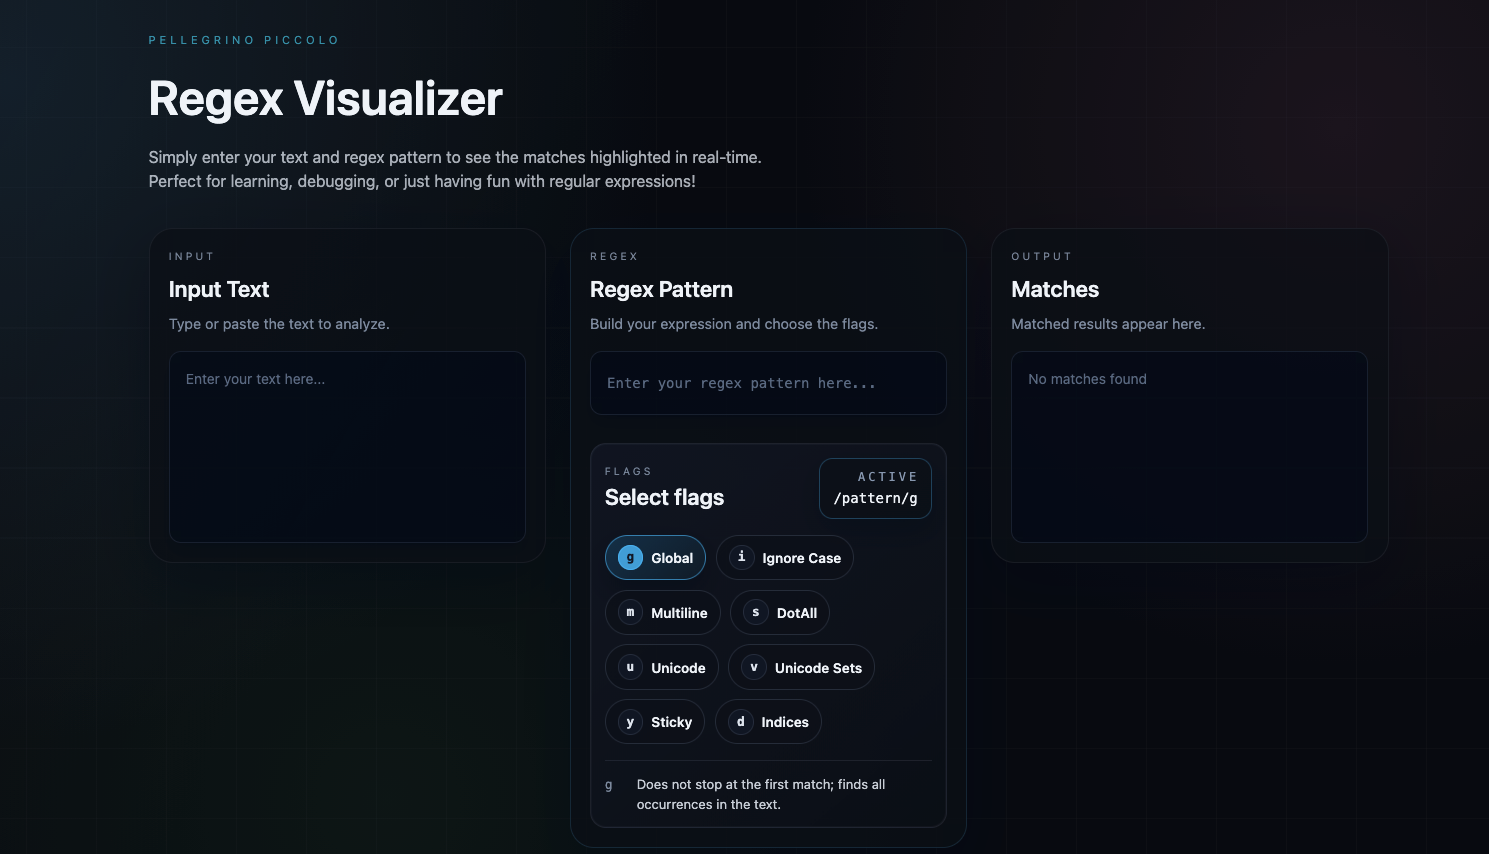Turn on the Multiline flag
Viewport: 1489px width, 854px height.
tap(663, 612)
